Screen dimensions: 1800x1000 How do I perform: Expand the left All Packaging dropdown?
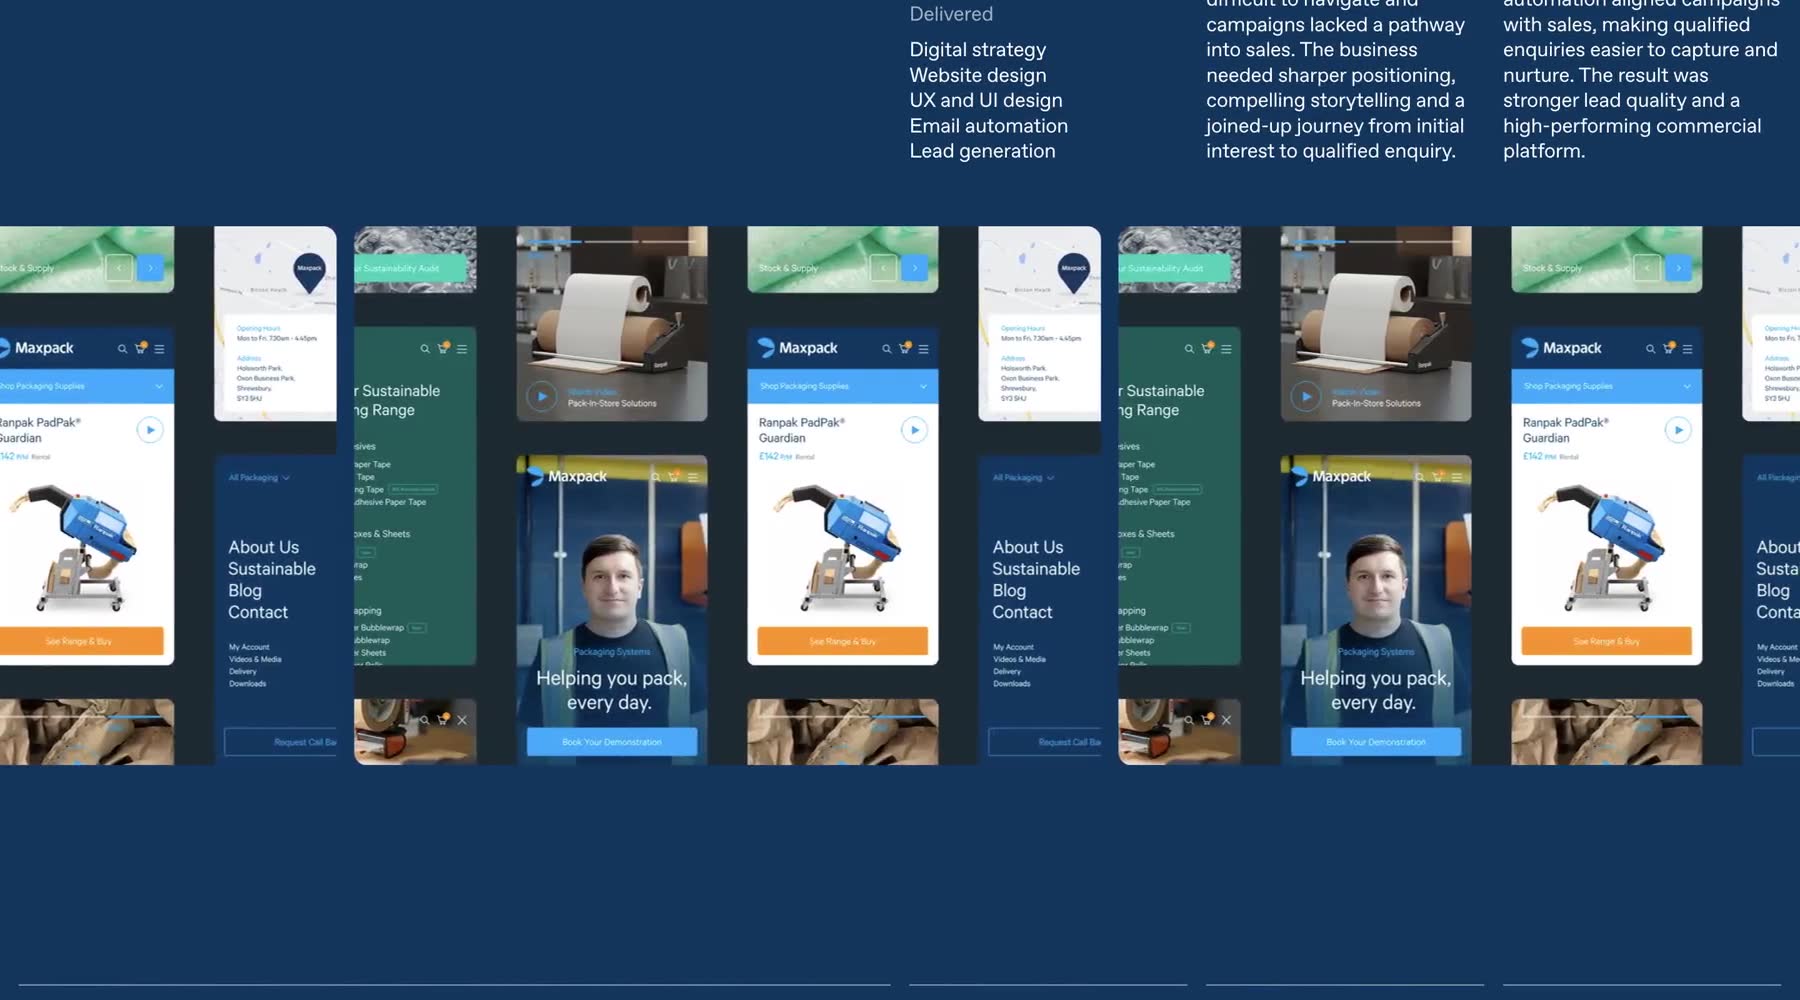click(259, 478)
